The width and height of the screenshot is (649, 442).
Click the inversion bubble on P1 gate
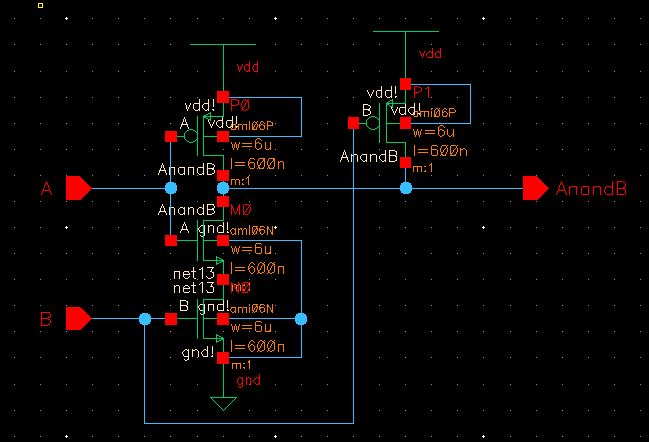tap(373, 123)
